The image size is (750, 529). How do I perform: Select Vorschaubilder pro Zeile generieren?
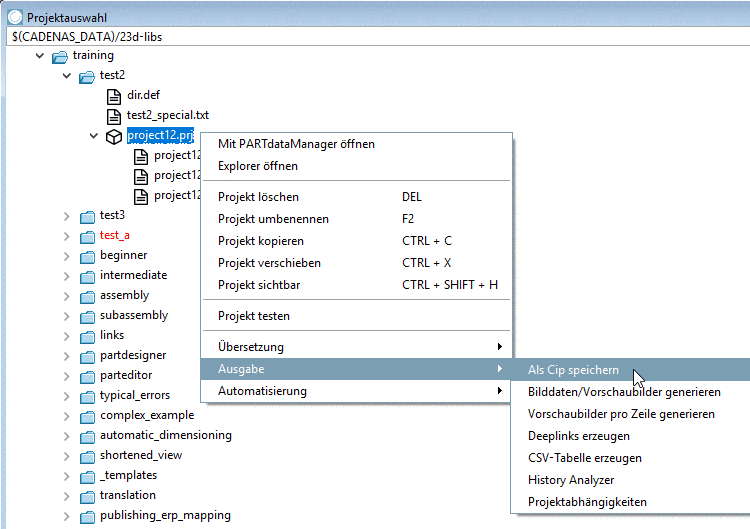[631, 414]
